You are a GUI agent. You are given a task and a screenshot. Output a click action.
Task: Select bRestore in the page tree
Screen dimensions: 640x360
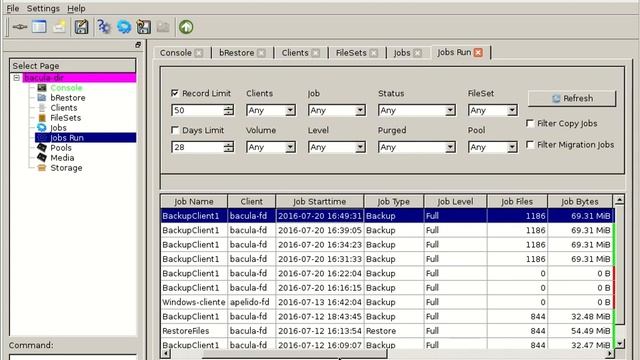pos(68,98)
